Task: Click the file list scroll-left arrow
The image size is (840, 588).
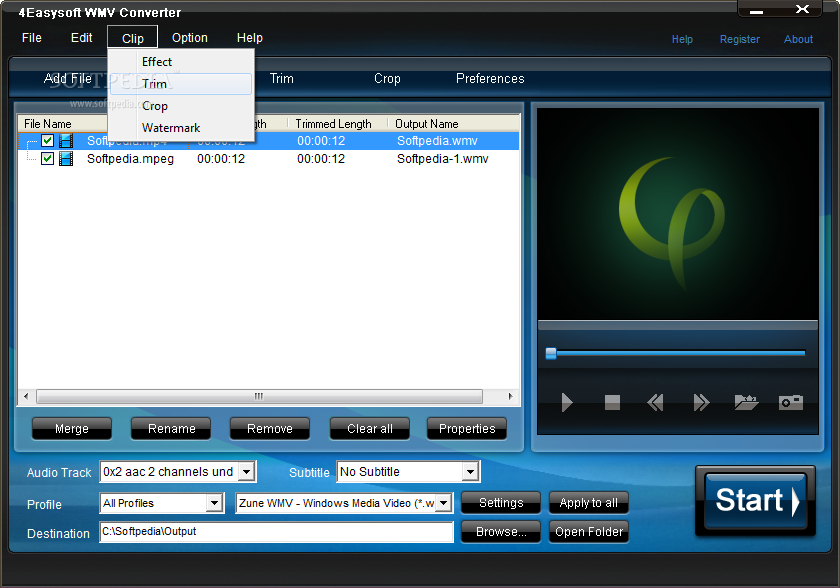Action: (x=26, y=396)
